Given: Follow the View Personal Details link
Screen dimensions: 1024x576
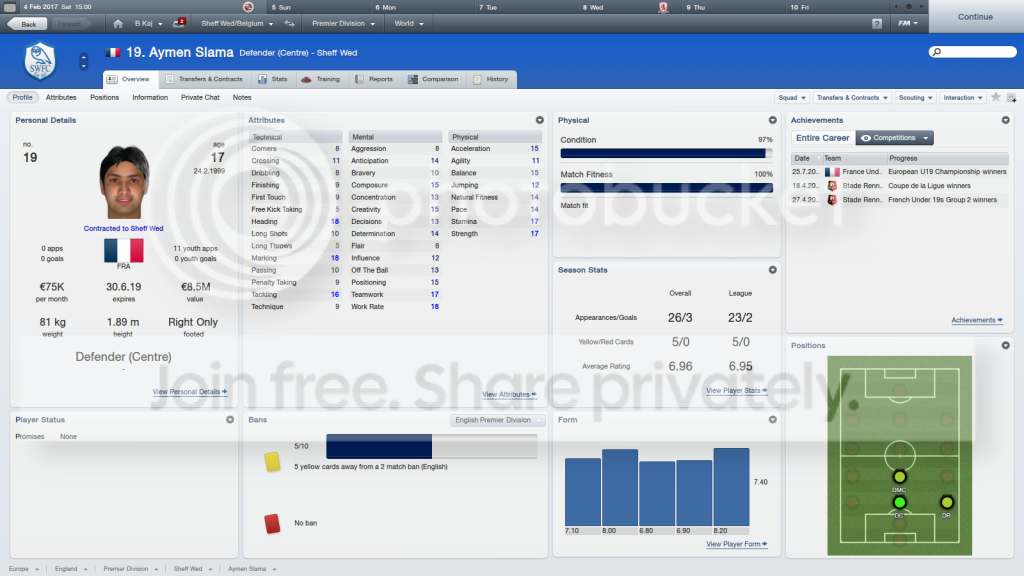Looking at the screenshot, I should (x=189, y=392).
